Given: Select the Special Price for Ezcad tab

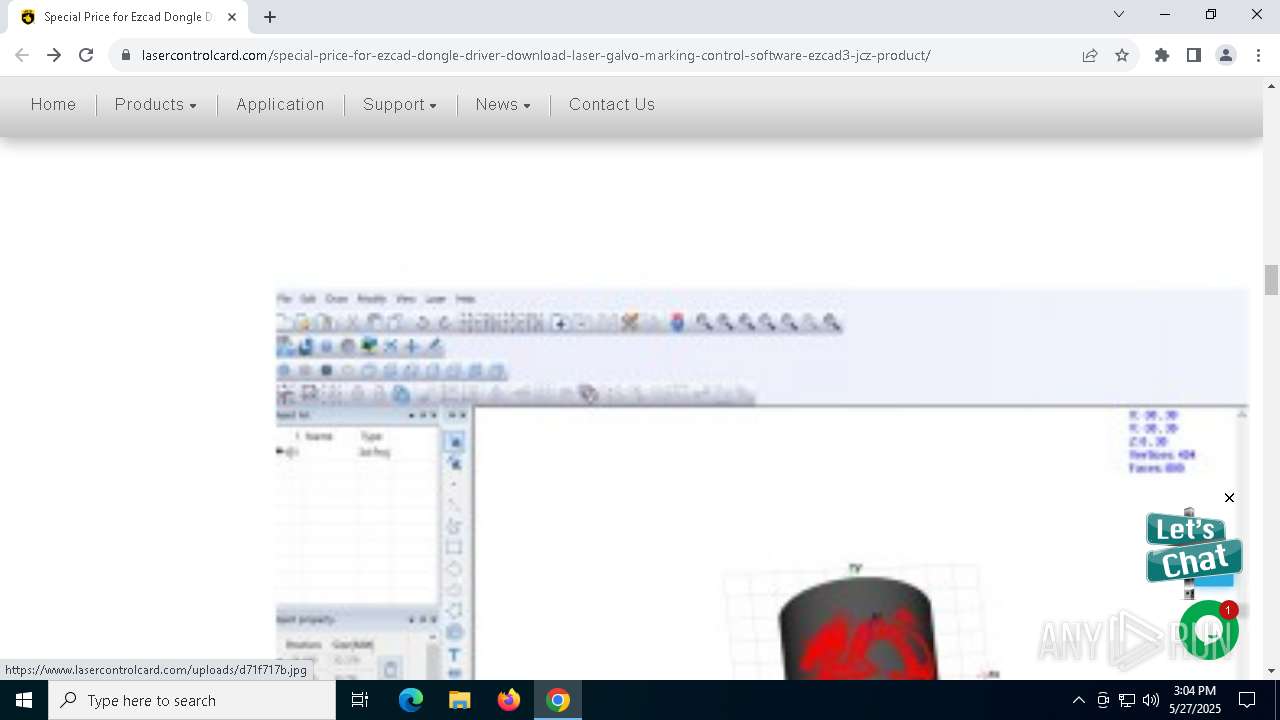Looking at the screenshot, I should (127, 17).
